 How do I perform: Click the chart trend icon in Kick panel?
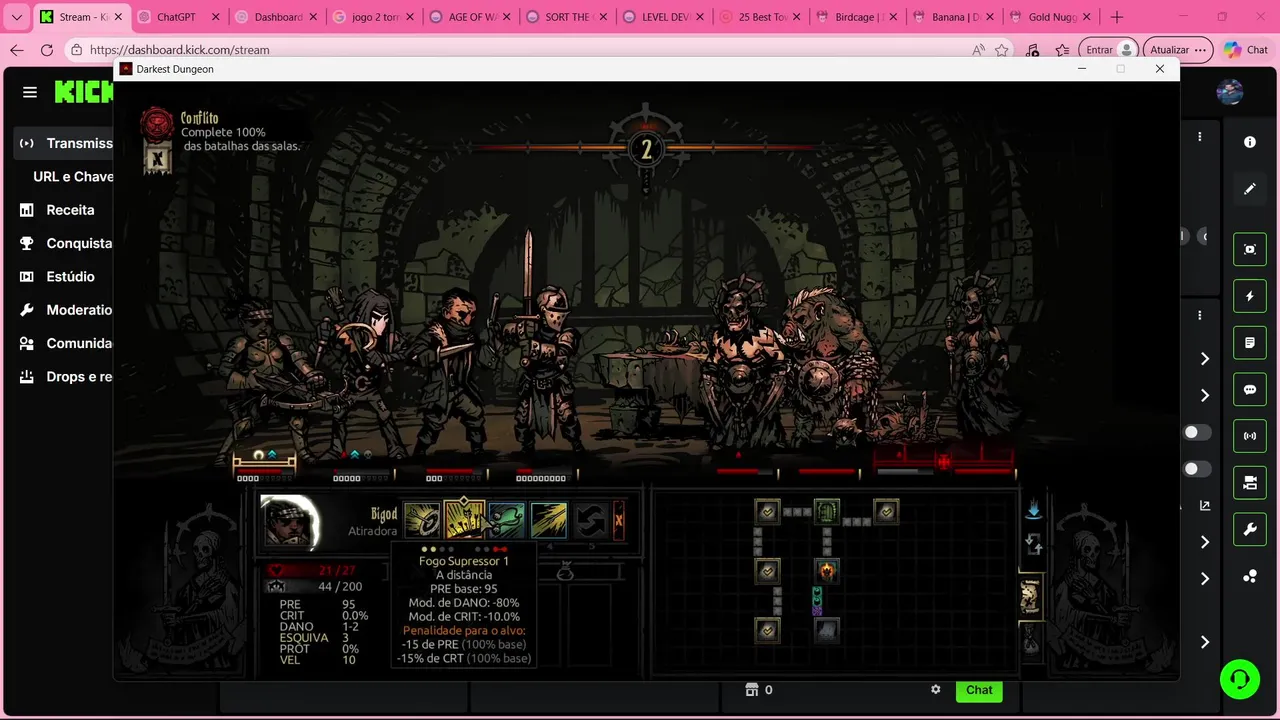point(1205,506)
